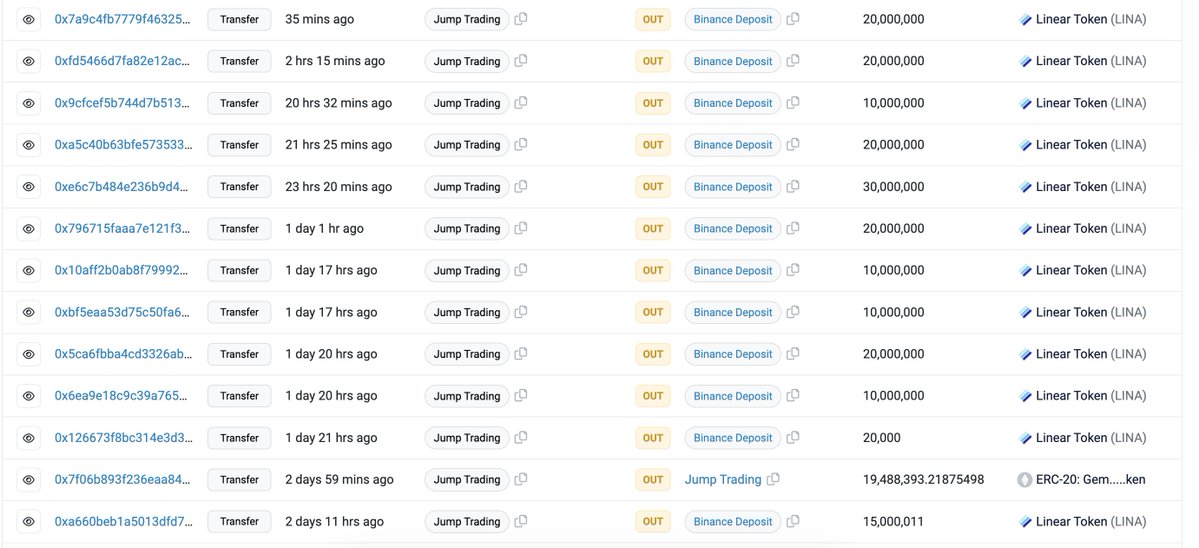The width and height of the screenshot is (1199, 548).
Task: Open Linear Token link in 0x7a9c4fb7779f46325 row
Action: pyautogui.click(x=1090, y=19)
